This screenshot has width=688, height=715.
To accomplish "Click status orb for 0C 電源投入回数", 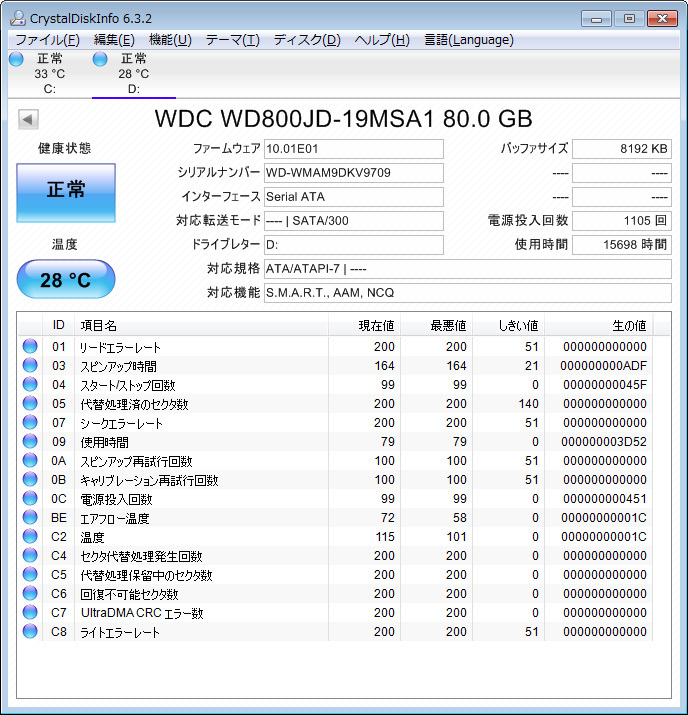I will tap(30, 498).
